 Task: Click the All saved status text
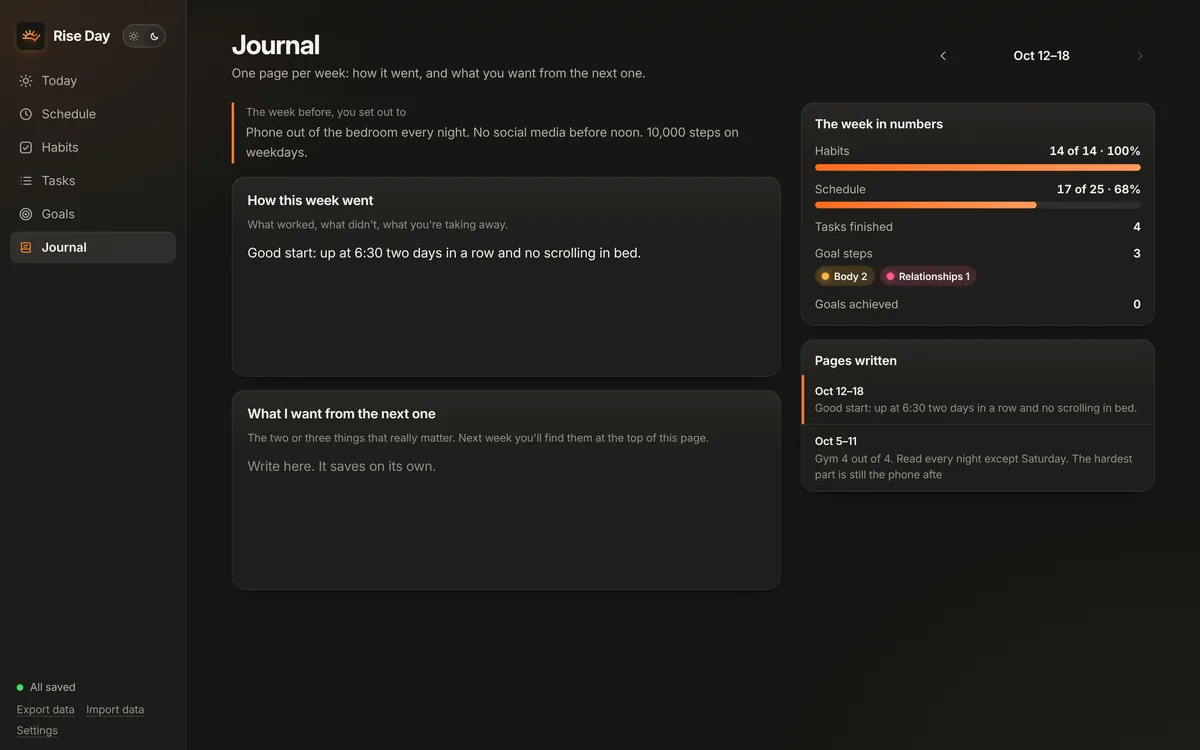[x=53, y=688]
